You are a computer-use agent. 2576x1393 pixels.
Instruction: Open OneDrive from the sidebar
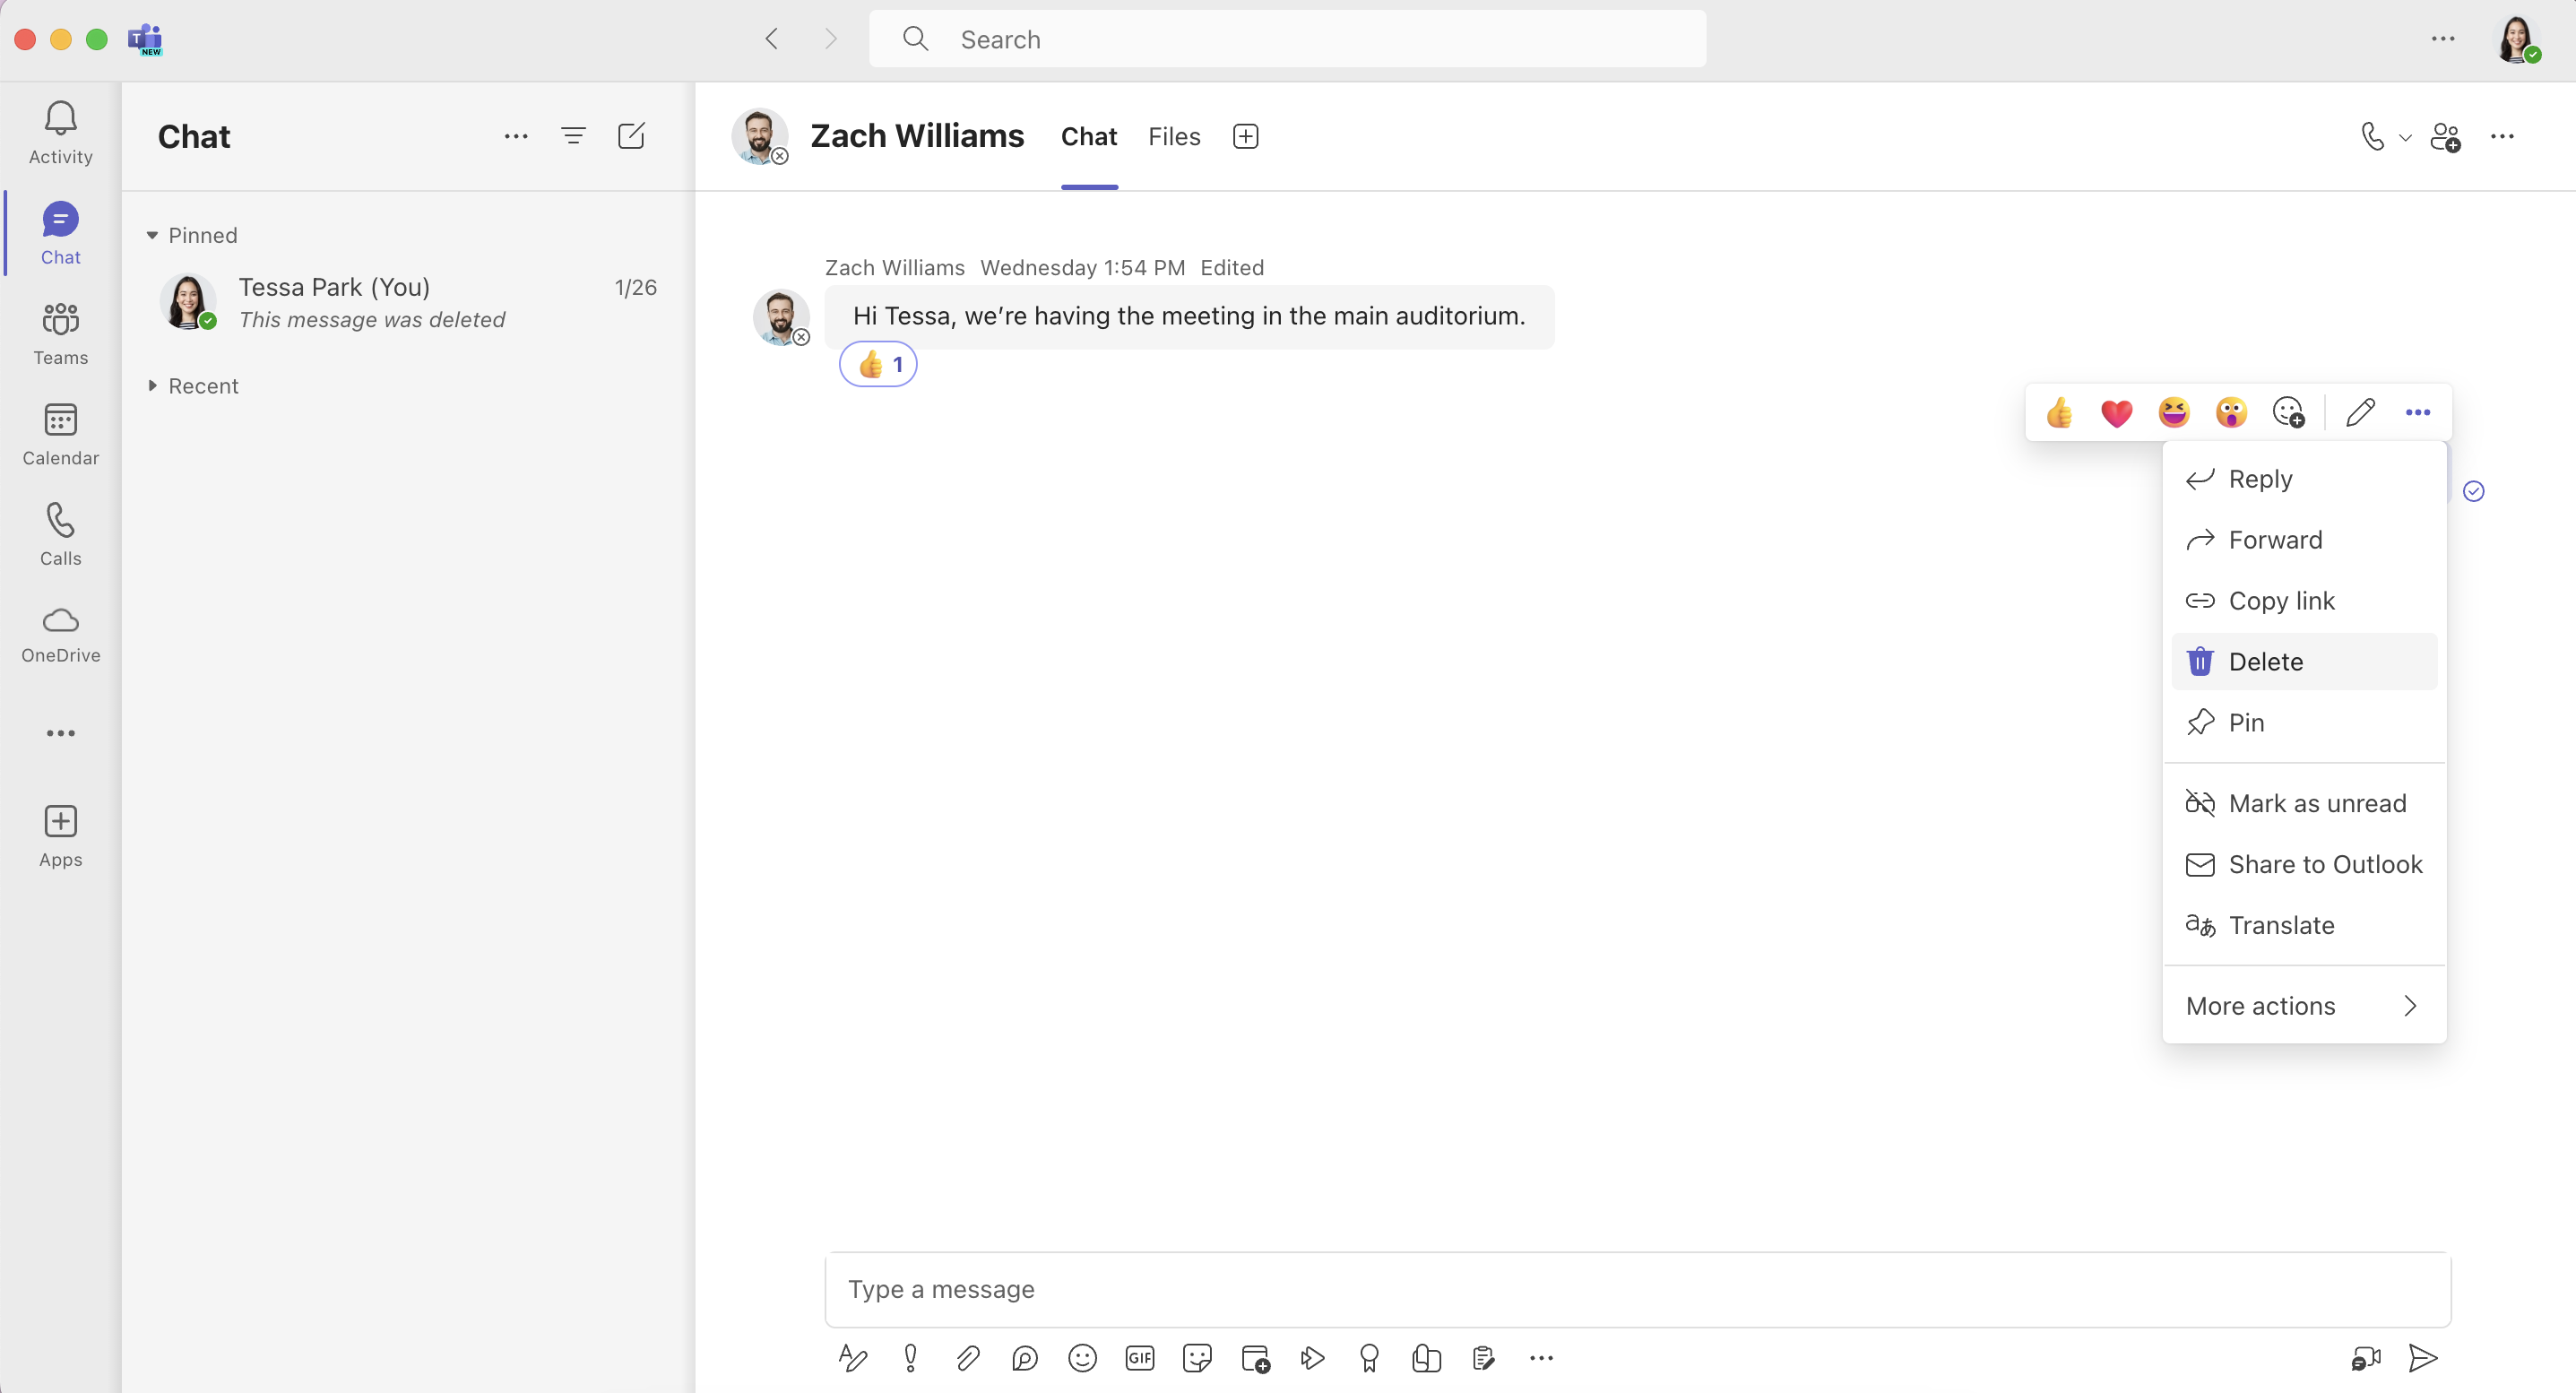[x=60, y=634]
